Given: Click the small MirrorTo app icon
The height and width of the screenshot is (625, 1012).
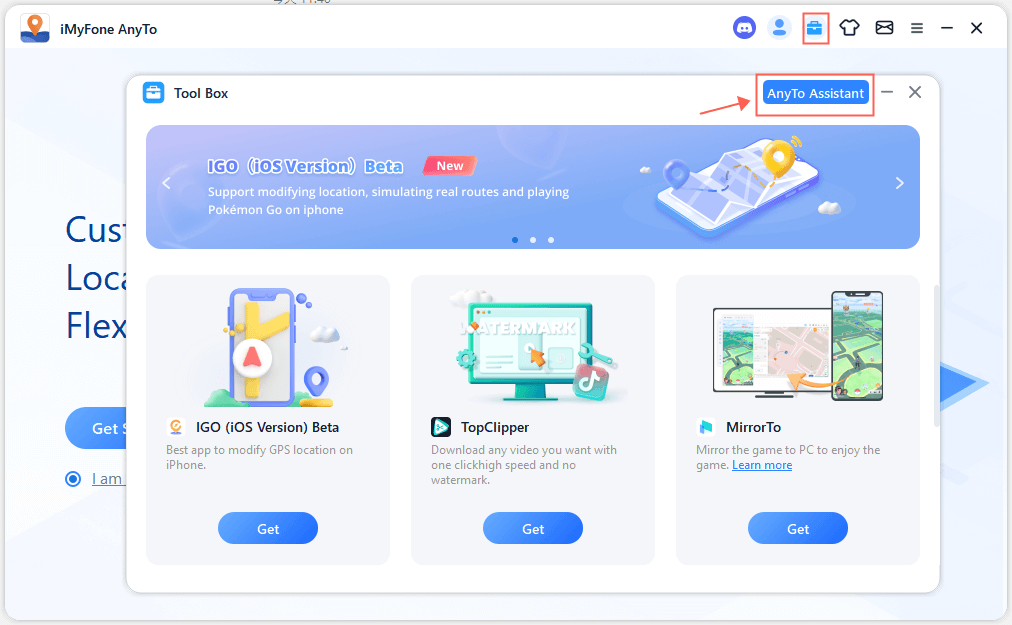Looking at the screenshot, I should pyautogui.click(x=705, y=427).
